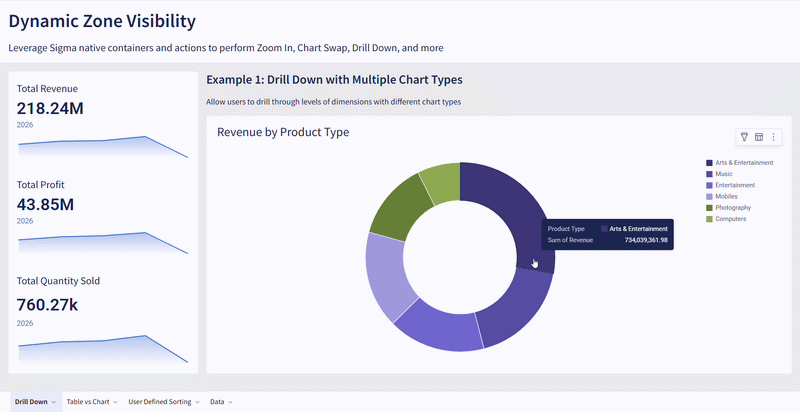Open the User Defined Sorting tab arrow
Viewport: 800px width, 412px height.
pyautogui.click(x=197, y=402)
